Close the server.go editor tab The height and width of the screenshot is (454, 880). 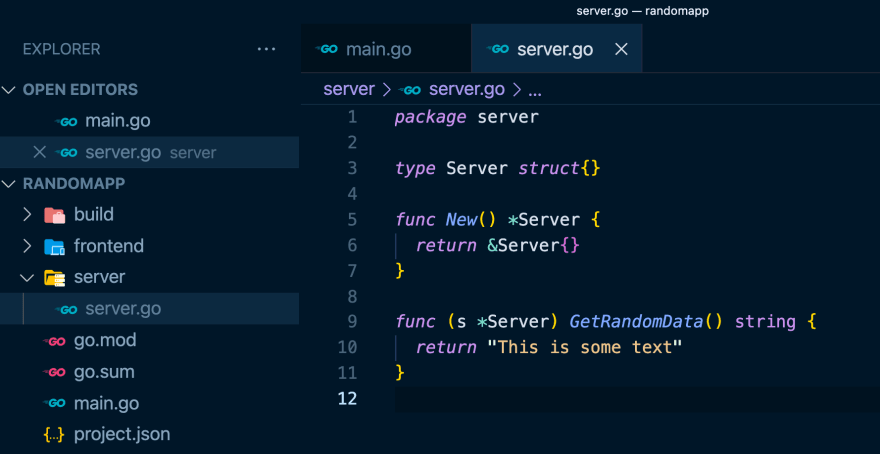(621, 49)
